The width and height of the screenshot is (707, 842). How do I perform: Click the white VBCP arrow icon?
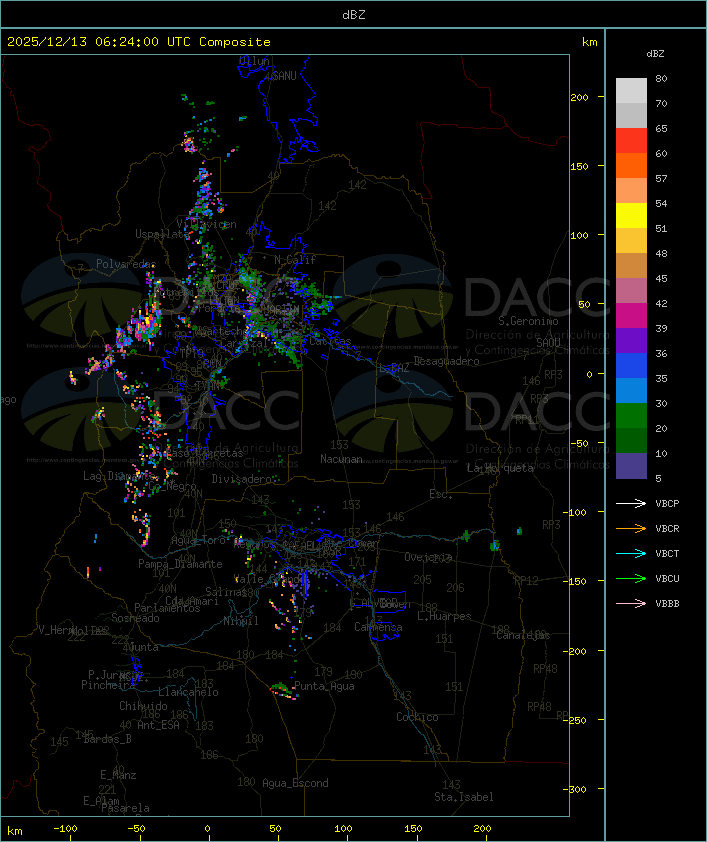click(631, 503)
